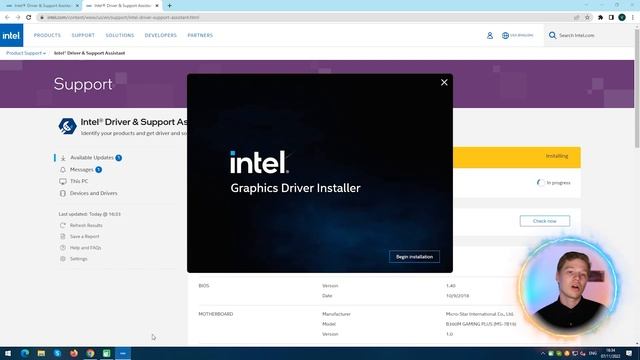Open the SOLUTIONS menu
Image resolution: width=640 pixels, height=360 pixels.
120,36
